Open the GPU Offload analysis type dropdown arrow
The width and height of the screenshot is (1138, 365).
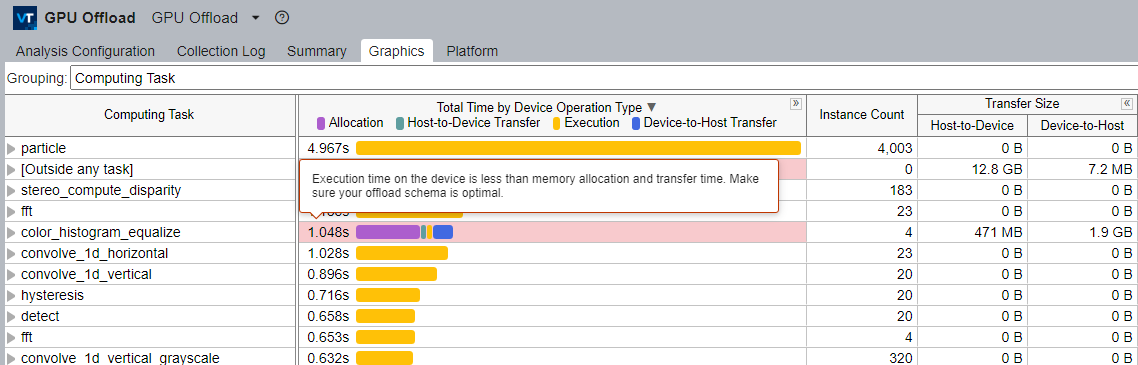pyautogui.click(x=255, y=18)
